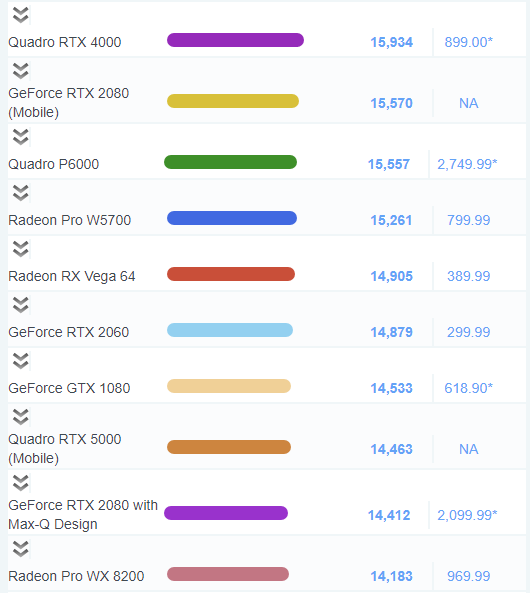The image size is (530, 593).
Task: Select the 15,557 score for Quadro P6000
Action: click(389, 164)
